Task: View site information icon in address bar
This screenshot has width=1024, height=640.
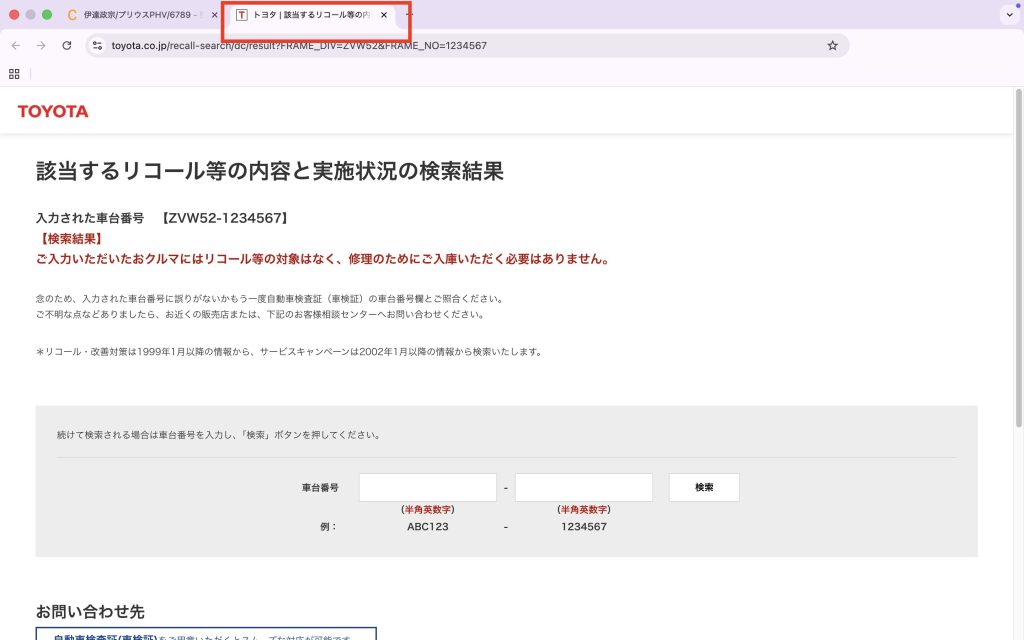Action: [97, 45]
